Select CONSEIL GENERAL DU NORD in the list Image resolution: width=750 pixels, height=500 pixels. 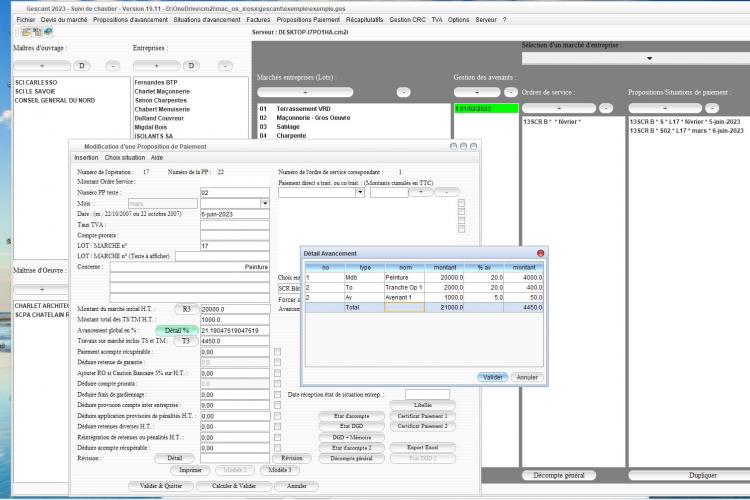[55, 100]
